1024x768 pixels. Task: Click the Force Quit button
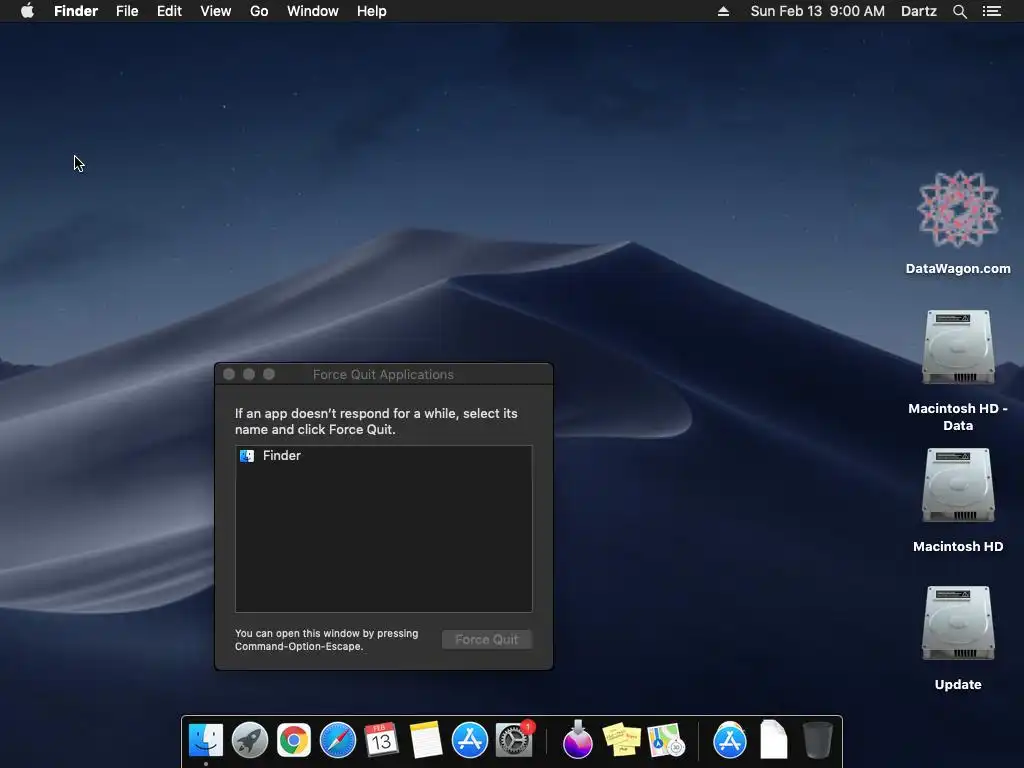point(487,639)
